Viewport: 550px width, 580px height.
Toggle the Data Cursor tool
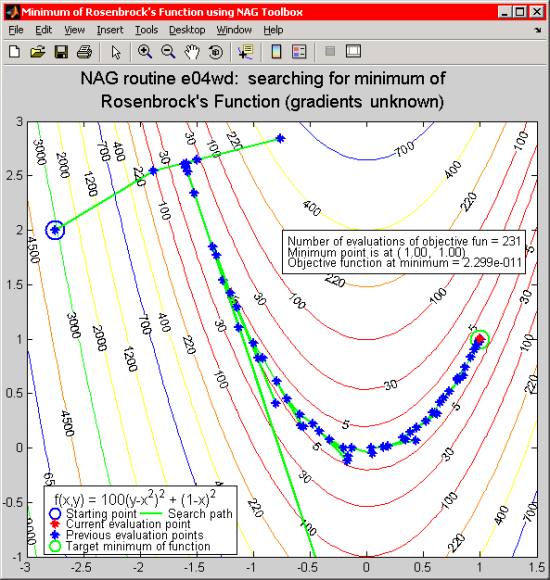[246, 51]
